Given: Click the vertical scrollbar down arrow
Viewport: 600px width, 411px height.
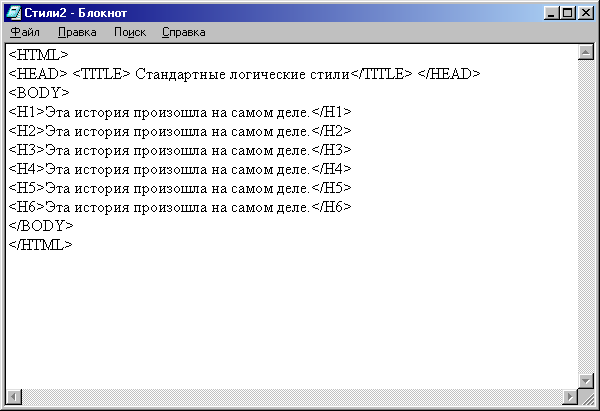Looking at the screenshot, I should pyautogui.click(x=585, y=381).
